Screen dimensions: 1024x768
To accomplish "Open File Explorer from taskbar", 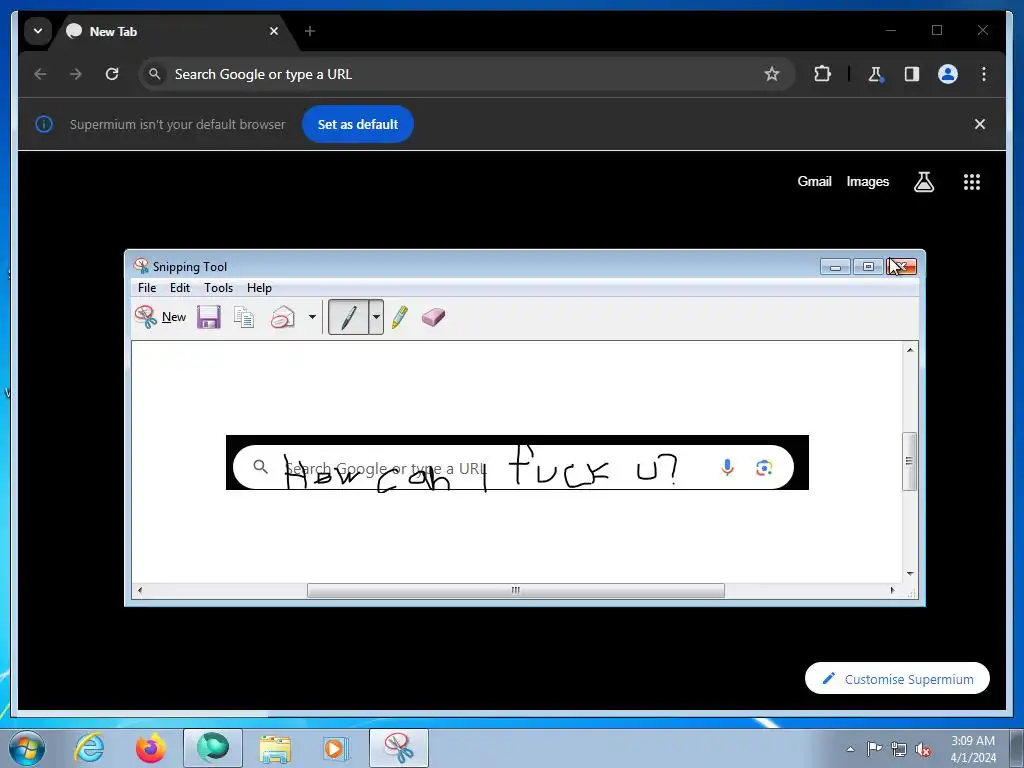I will pos(275,748).
